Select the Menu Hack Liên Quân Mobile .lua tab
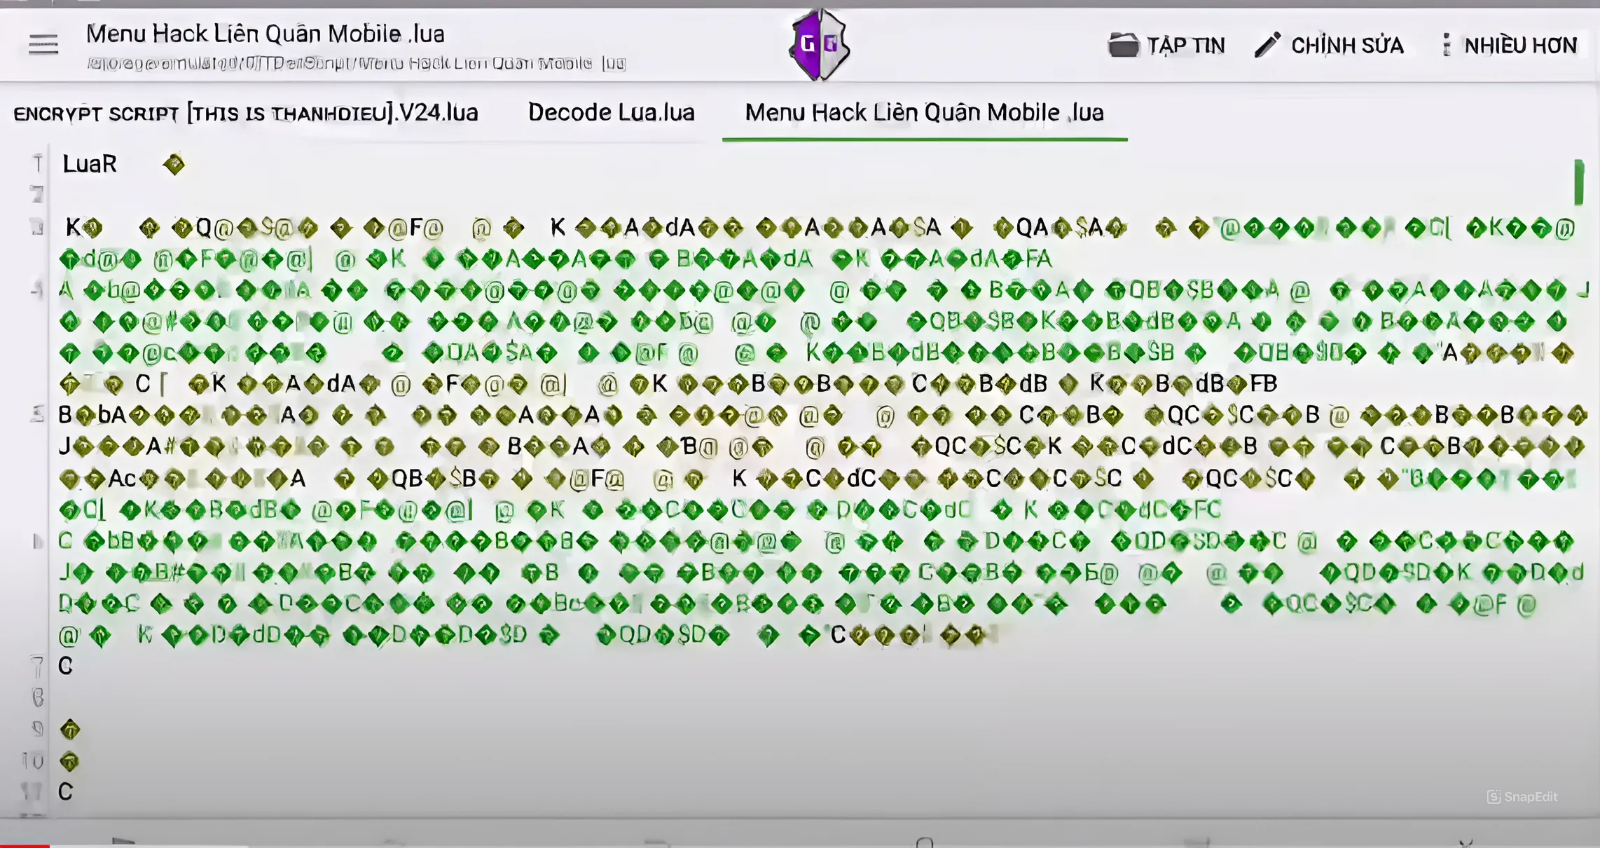This screenshot has height=848, width=1600. click(925, 113)
